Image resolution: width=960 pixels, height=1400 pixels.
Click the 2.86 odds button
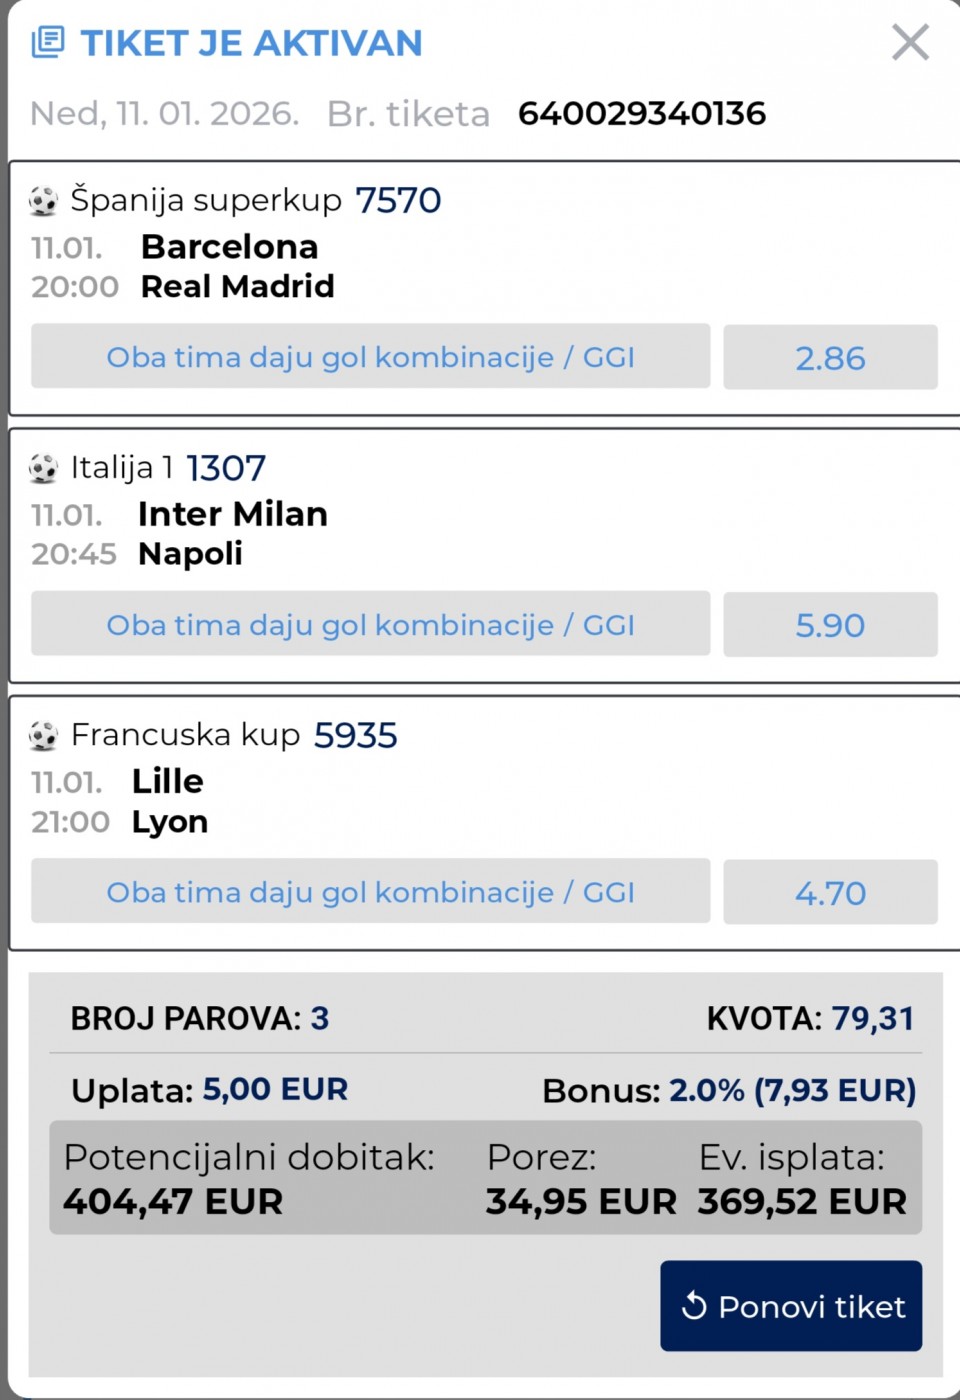click(x=830, y=357)
